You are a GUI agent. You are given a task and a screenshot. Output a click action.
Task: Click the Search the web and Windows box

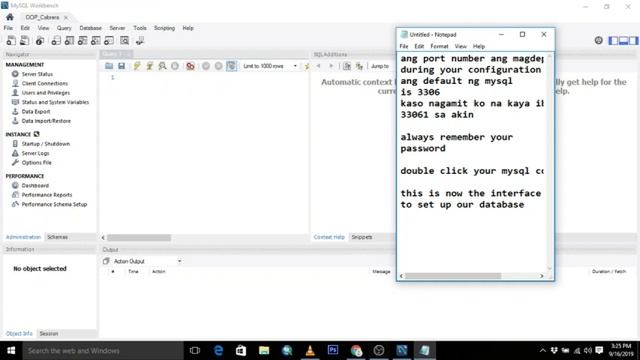coord(103,351)
